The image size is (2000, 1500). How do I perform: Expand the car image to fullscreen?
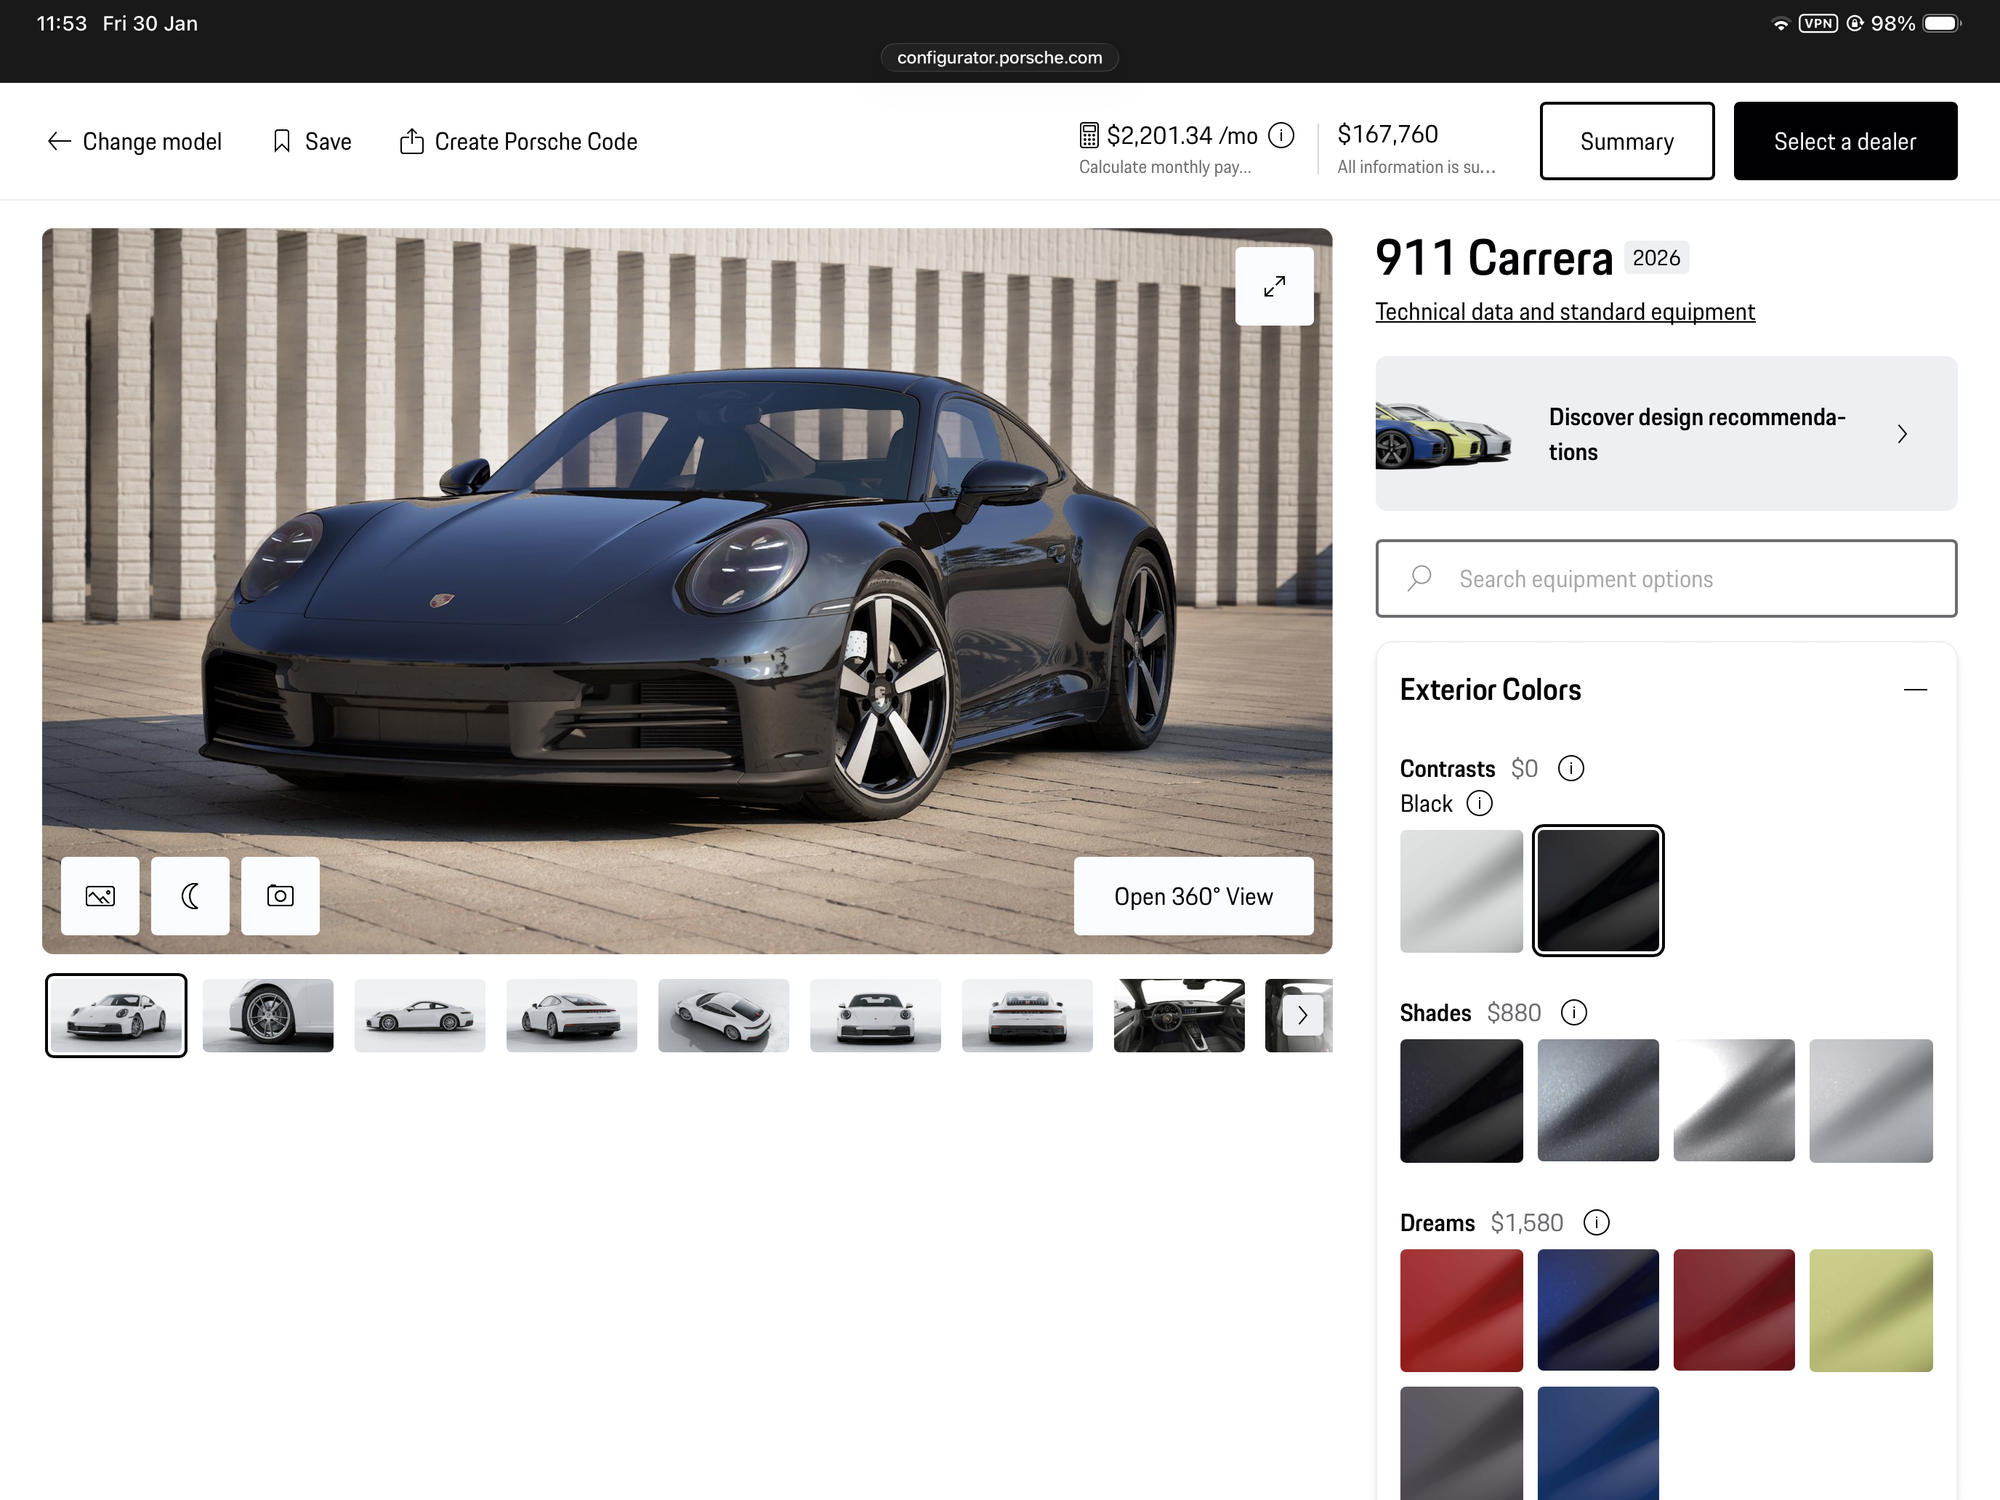click(x=1274, y=287)
